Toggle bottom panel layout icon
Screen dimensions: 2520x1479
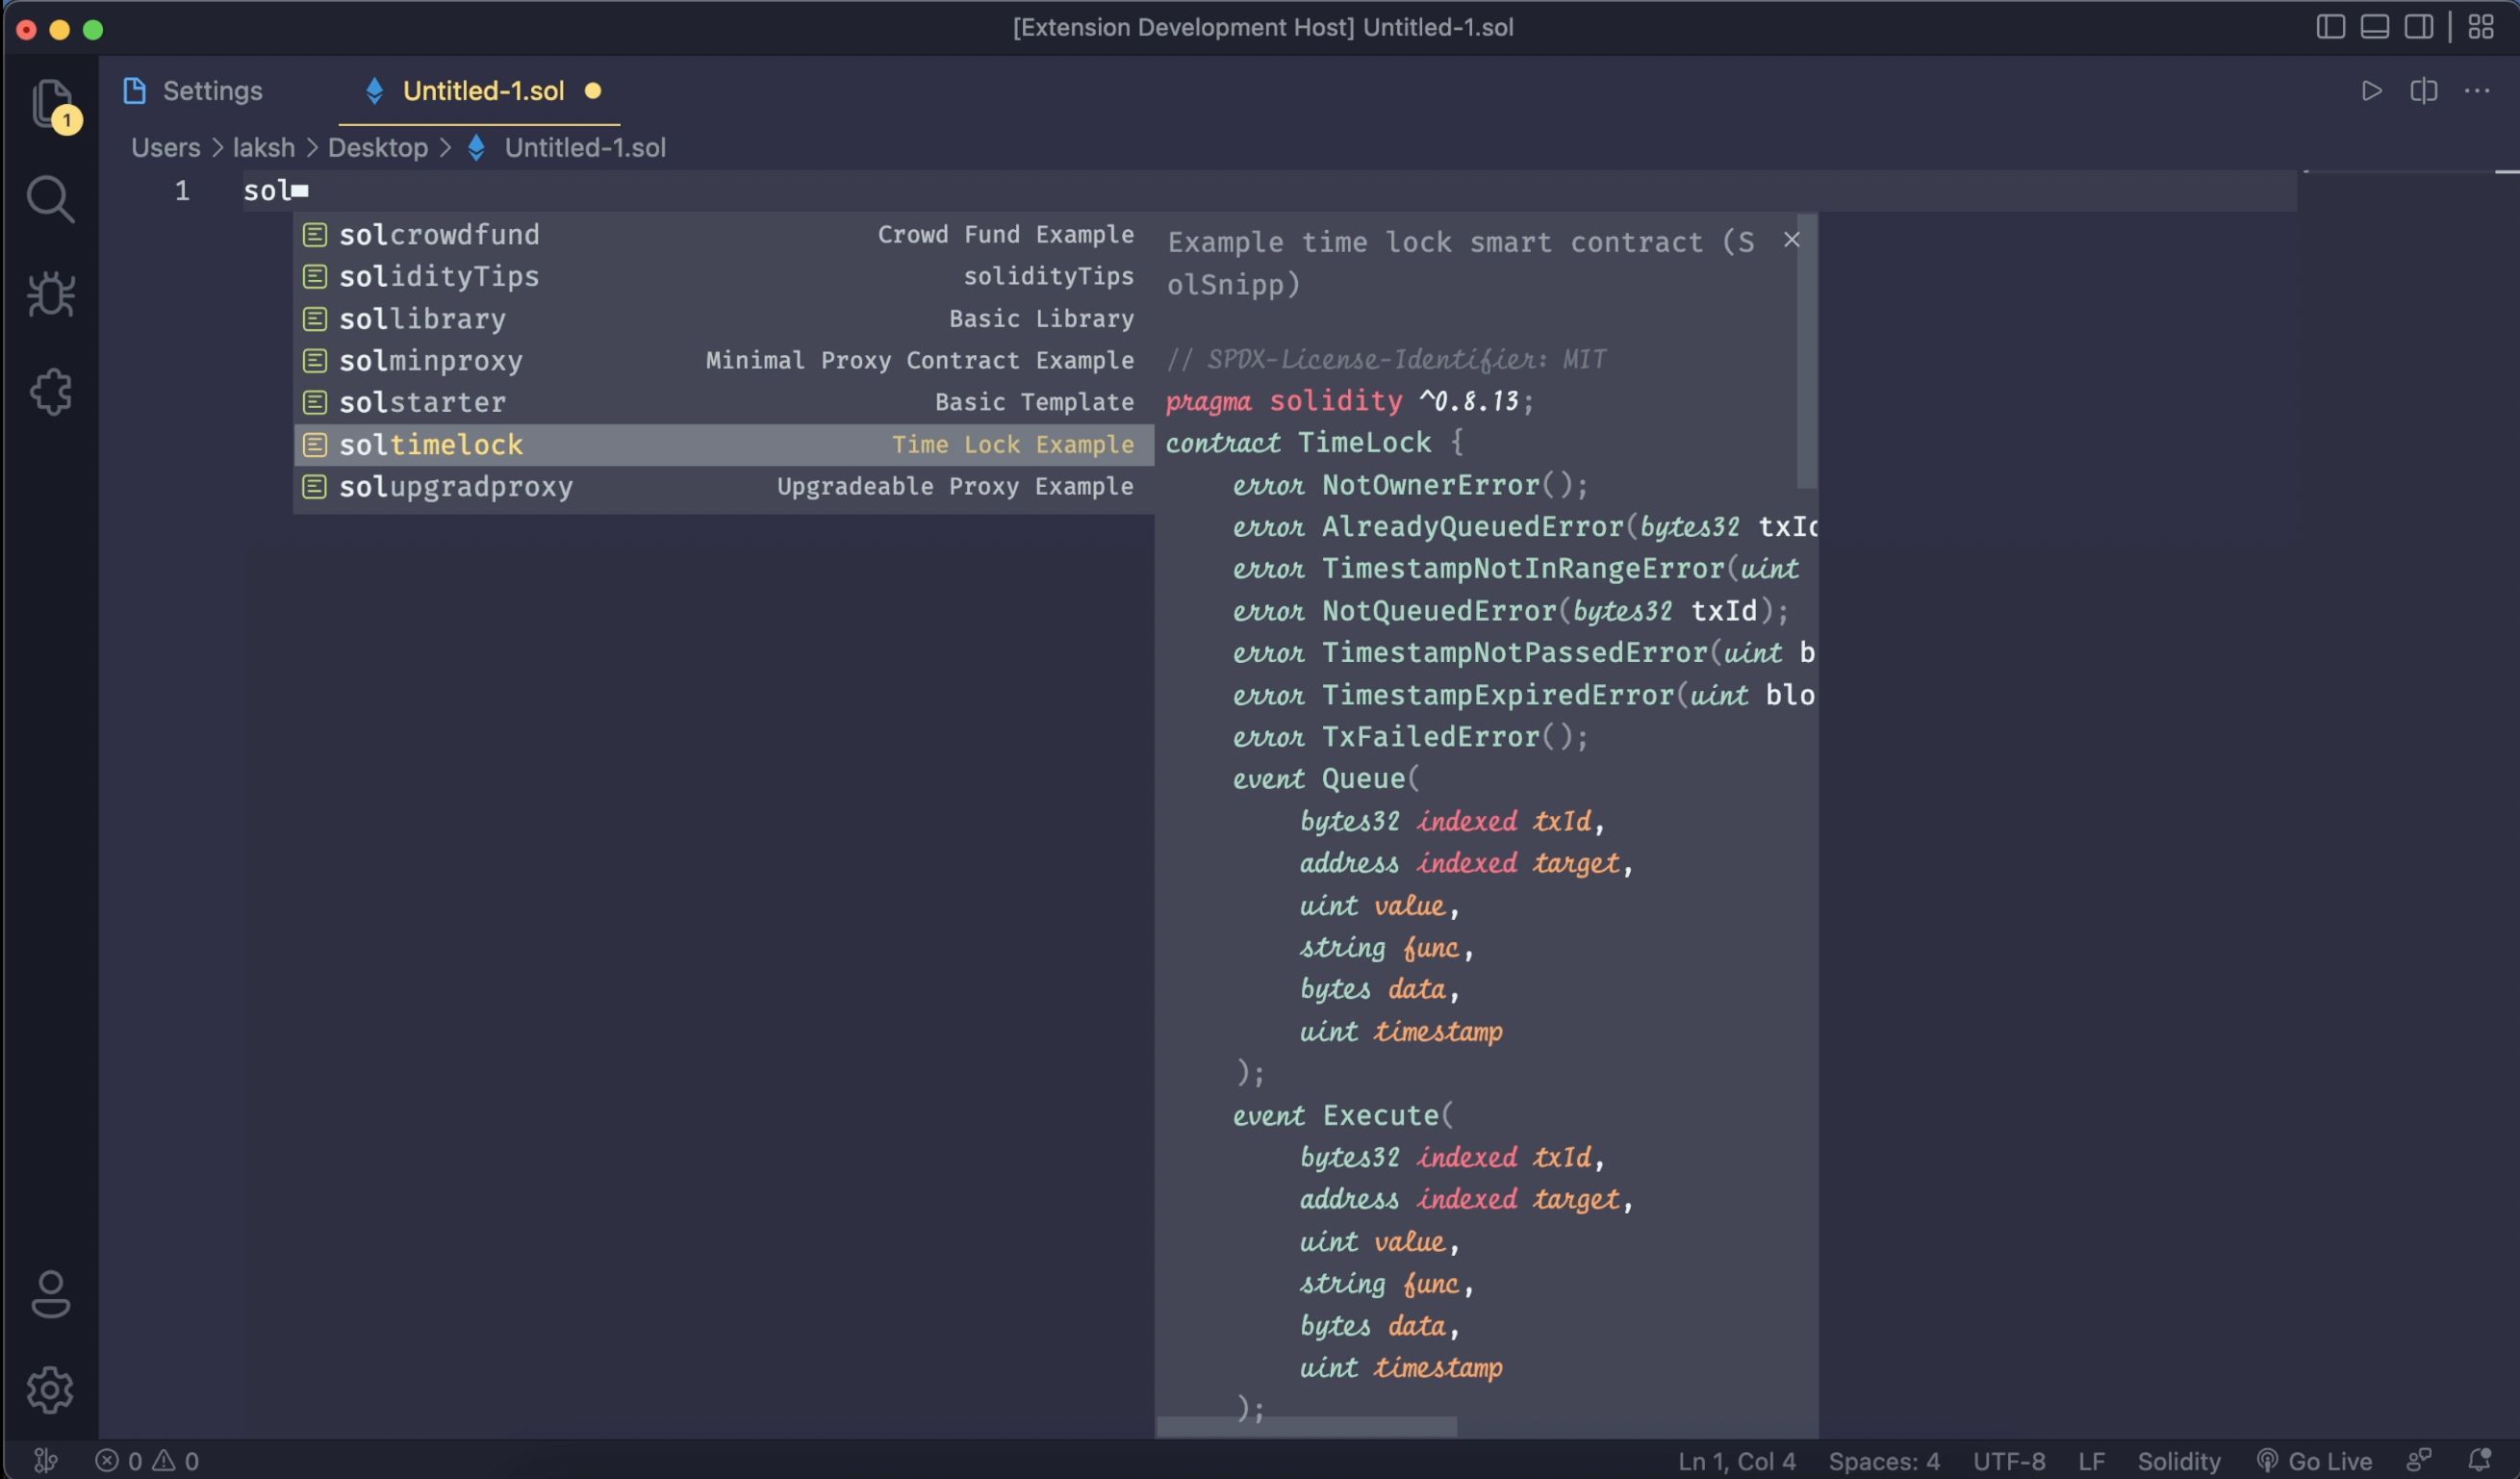2375,27
